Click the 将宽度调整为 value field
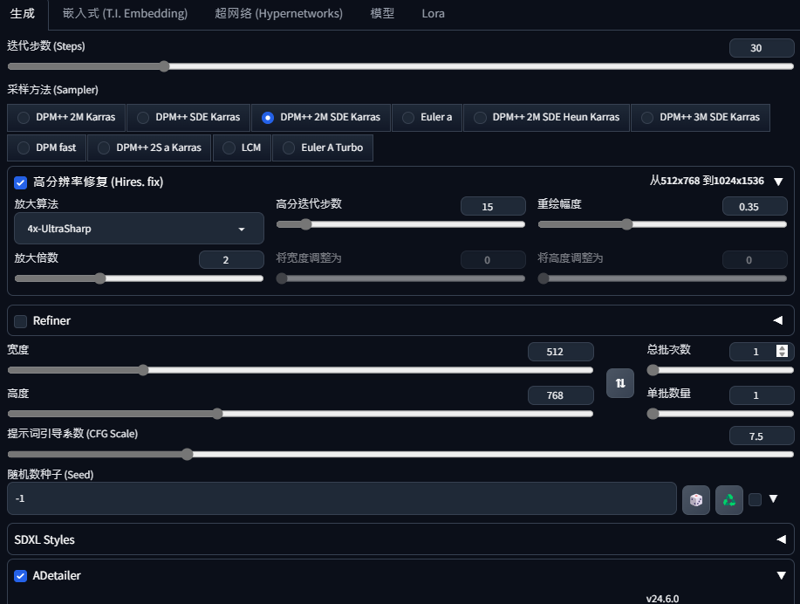The image size is (800, 604). [x=493, y=260]
